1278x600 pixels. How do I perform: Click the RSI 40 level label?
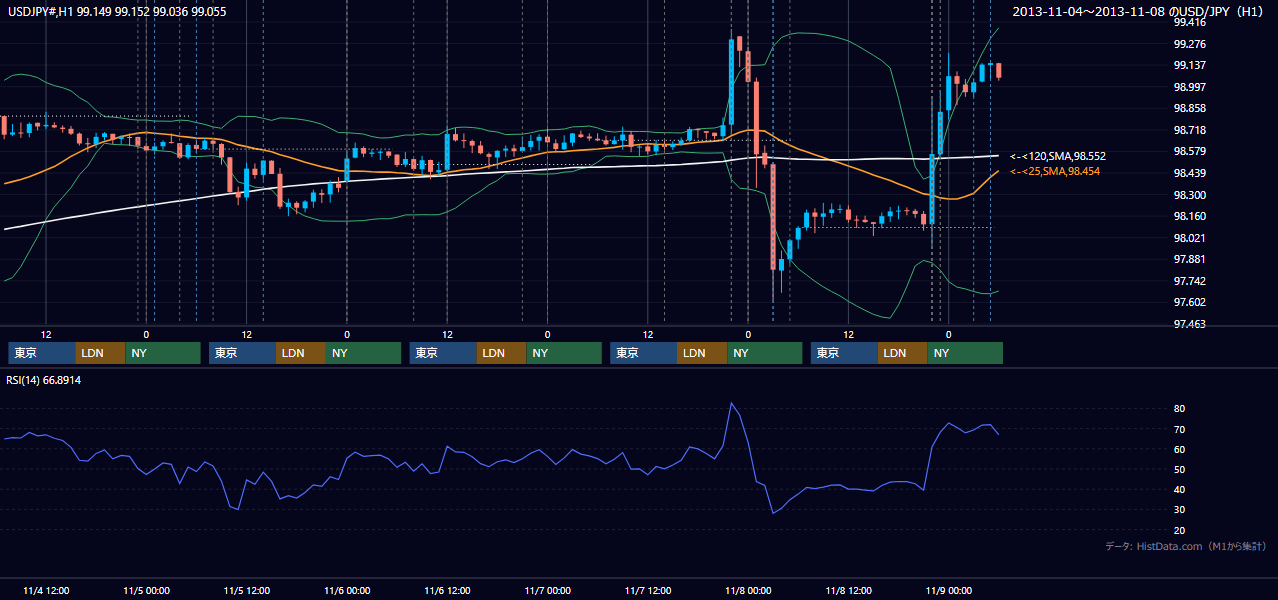(1179, 489)
